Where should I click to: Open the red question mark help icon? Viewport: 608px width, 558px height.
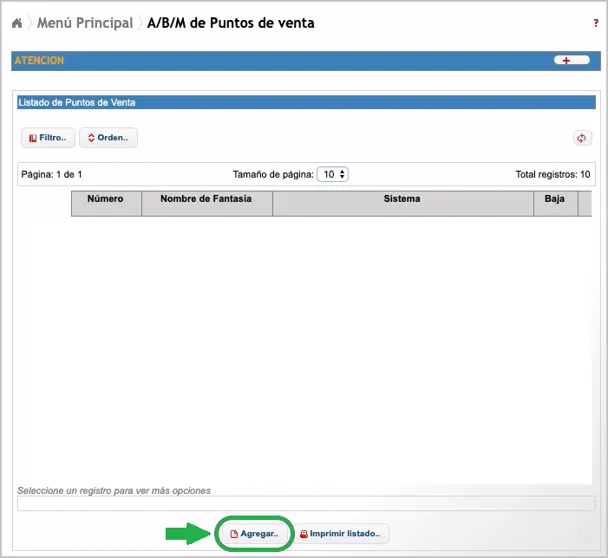596,23
